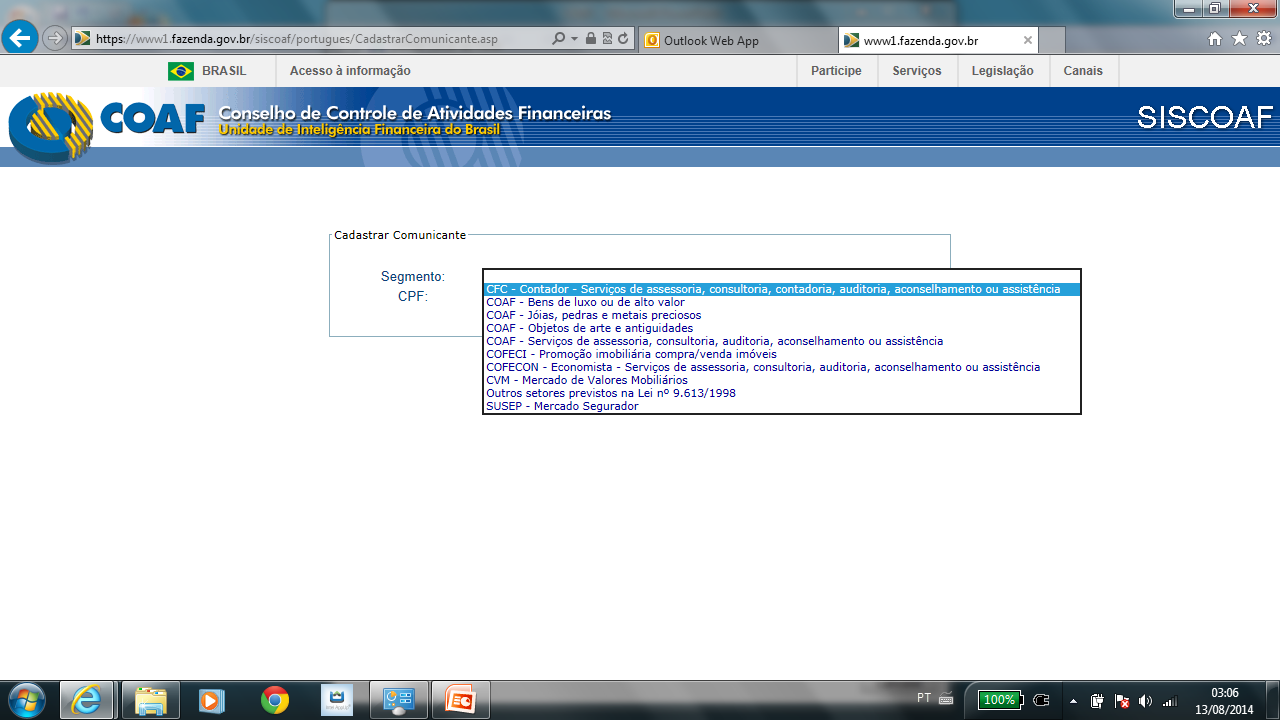Click the volume speaker tray icon
This screenshot has height=720, width=1280.
tap(1145, 701)
